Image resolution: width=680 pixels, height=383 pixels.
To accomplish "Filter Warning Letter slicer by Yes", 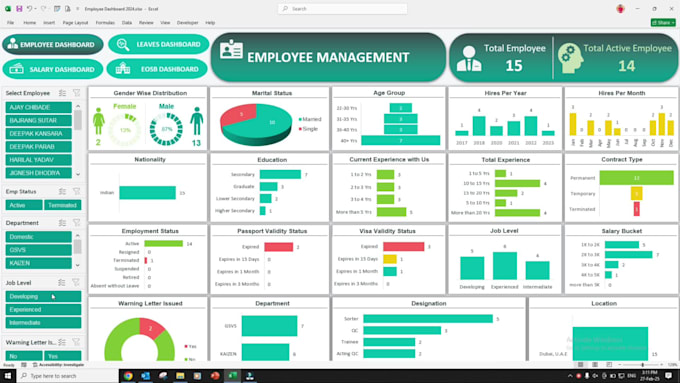I will (62, 356).
